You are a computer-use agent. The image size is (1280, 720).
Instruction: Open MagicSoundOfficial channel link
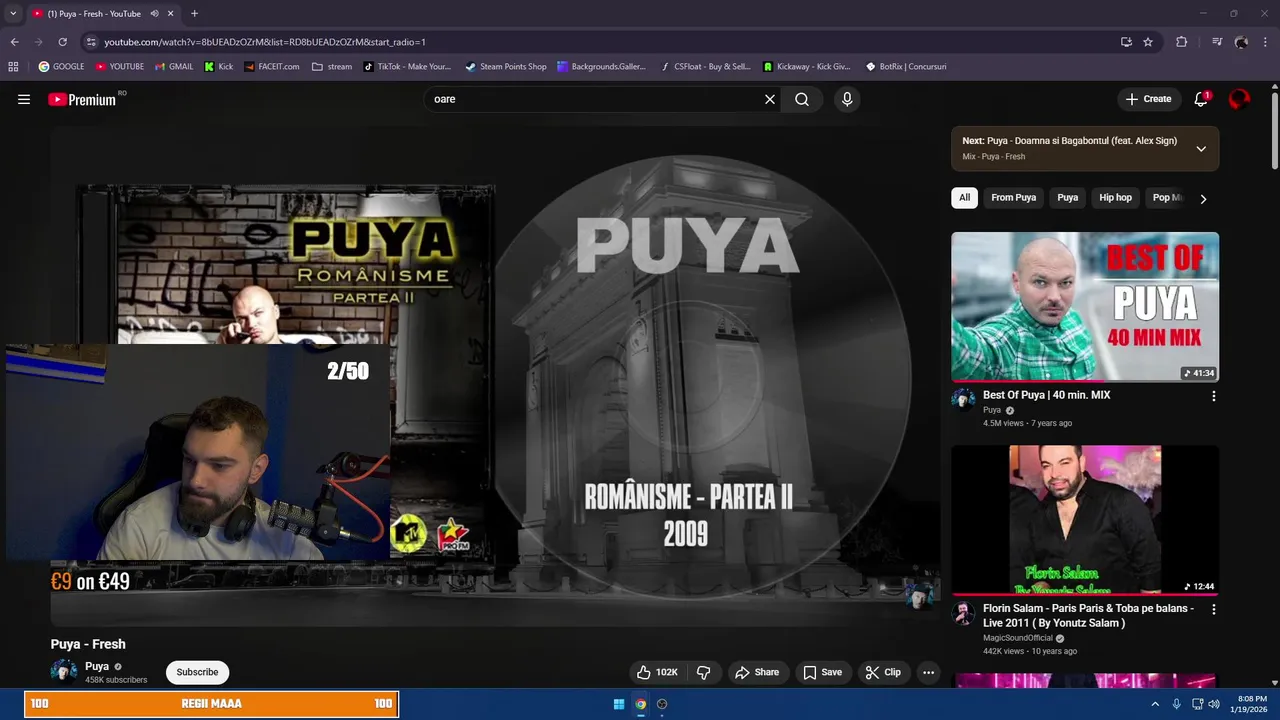(1018, 638)
